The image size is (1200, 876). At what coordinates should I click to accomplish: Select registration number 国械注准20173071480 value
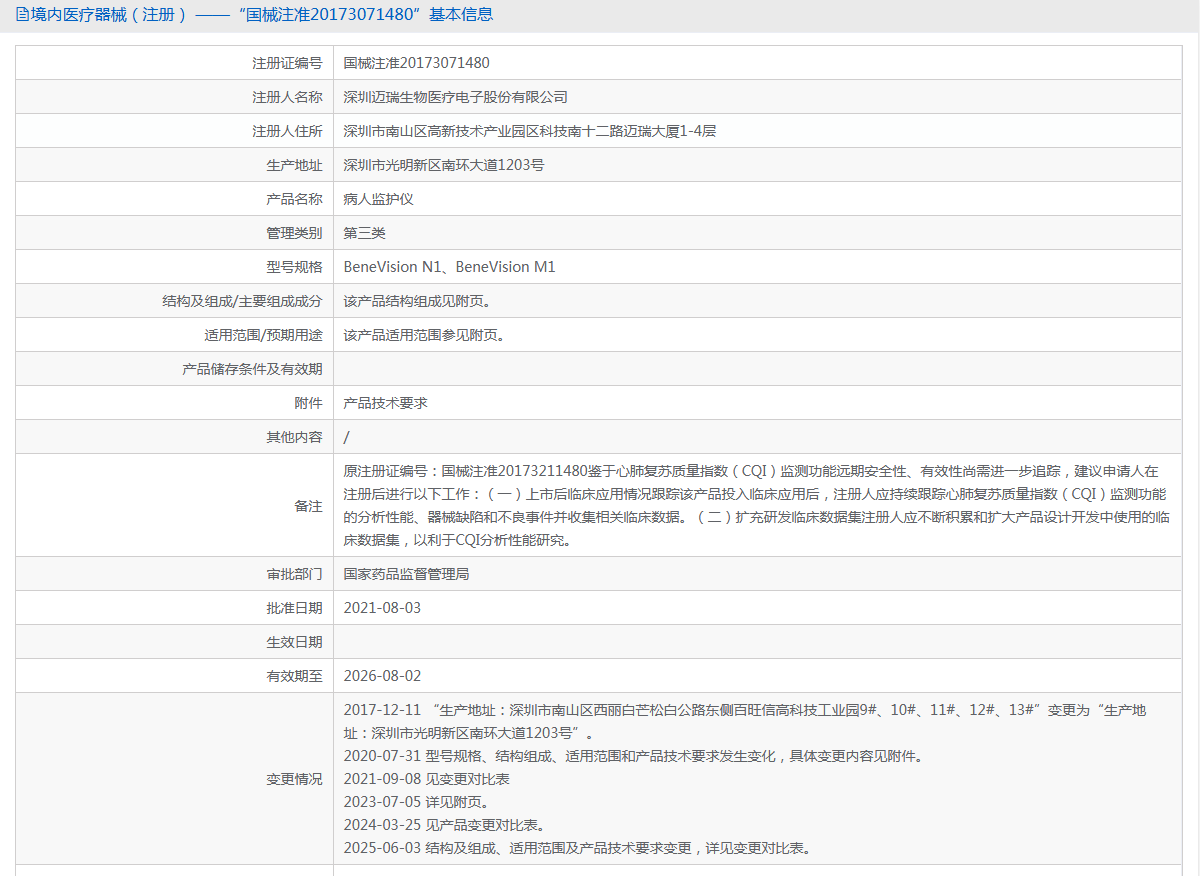(417, 63)
